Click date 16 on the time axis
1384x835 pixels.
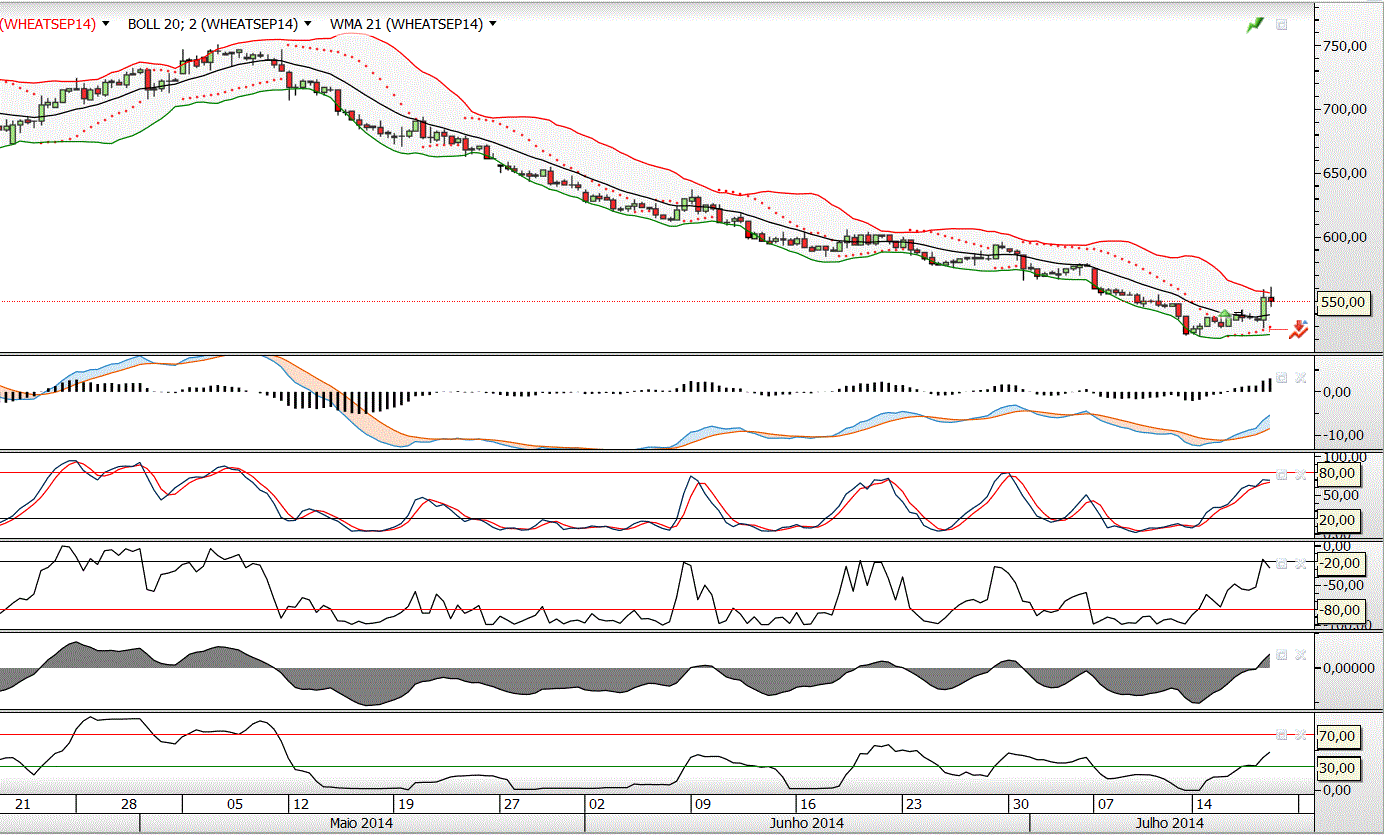tap(808, 804)
